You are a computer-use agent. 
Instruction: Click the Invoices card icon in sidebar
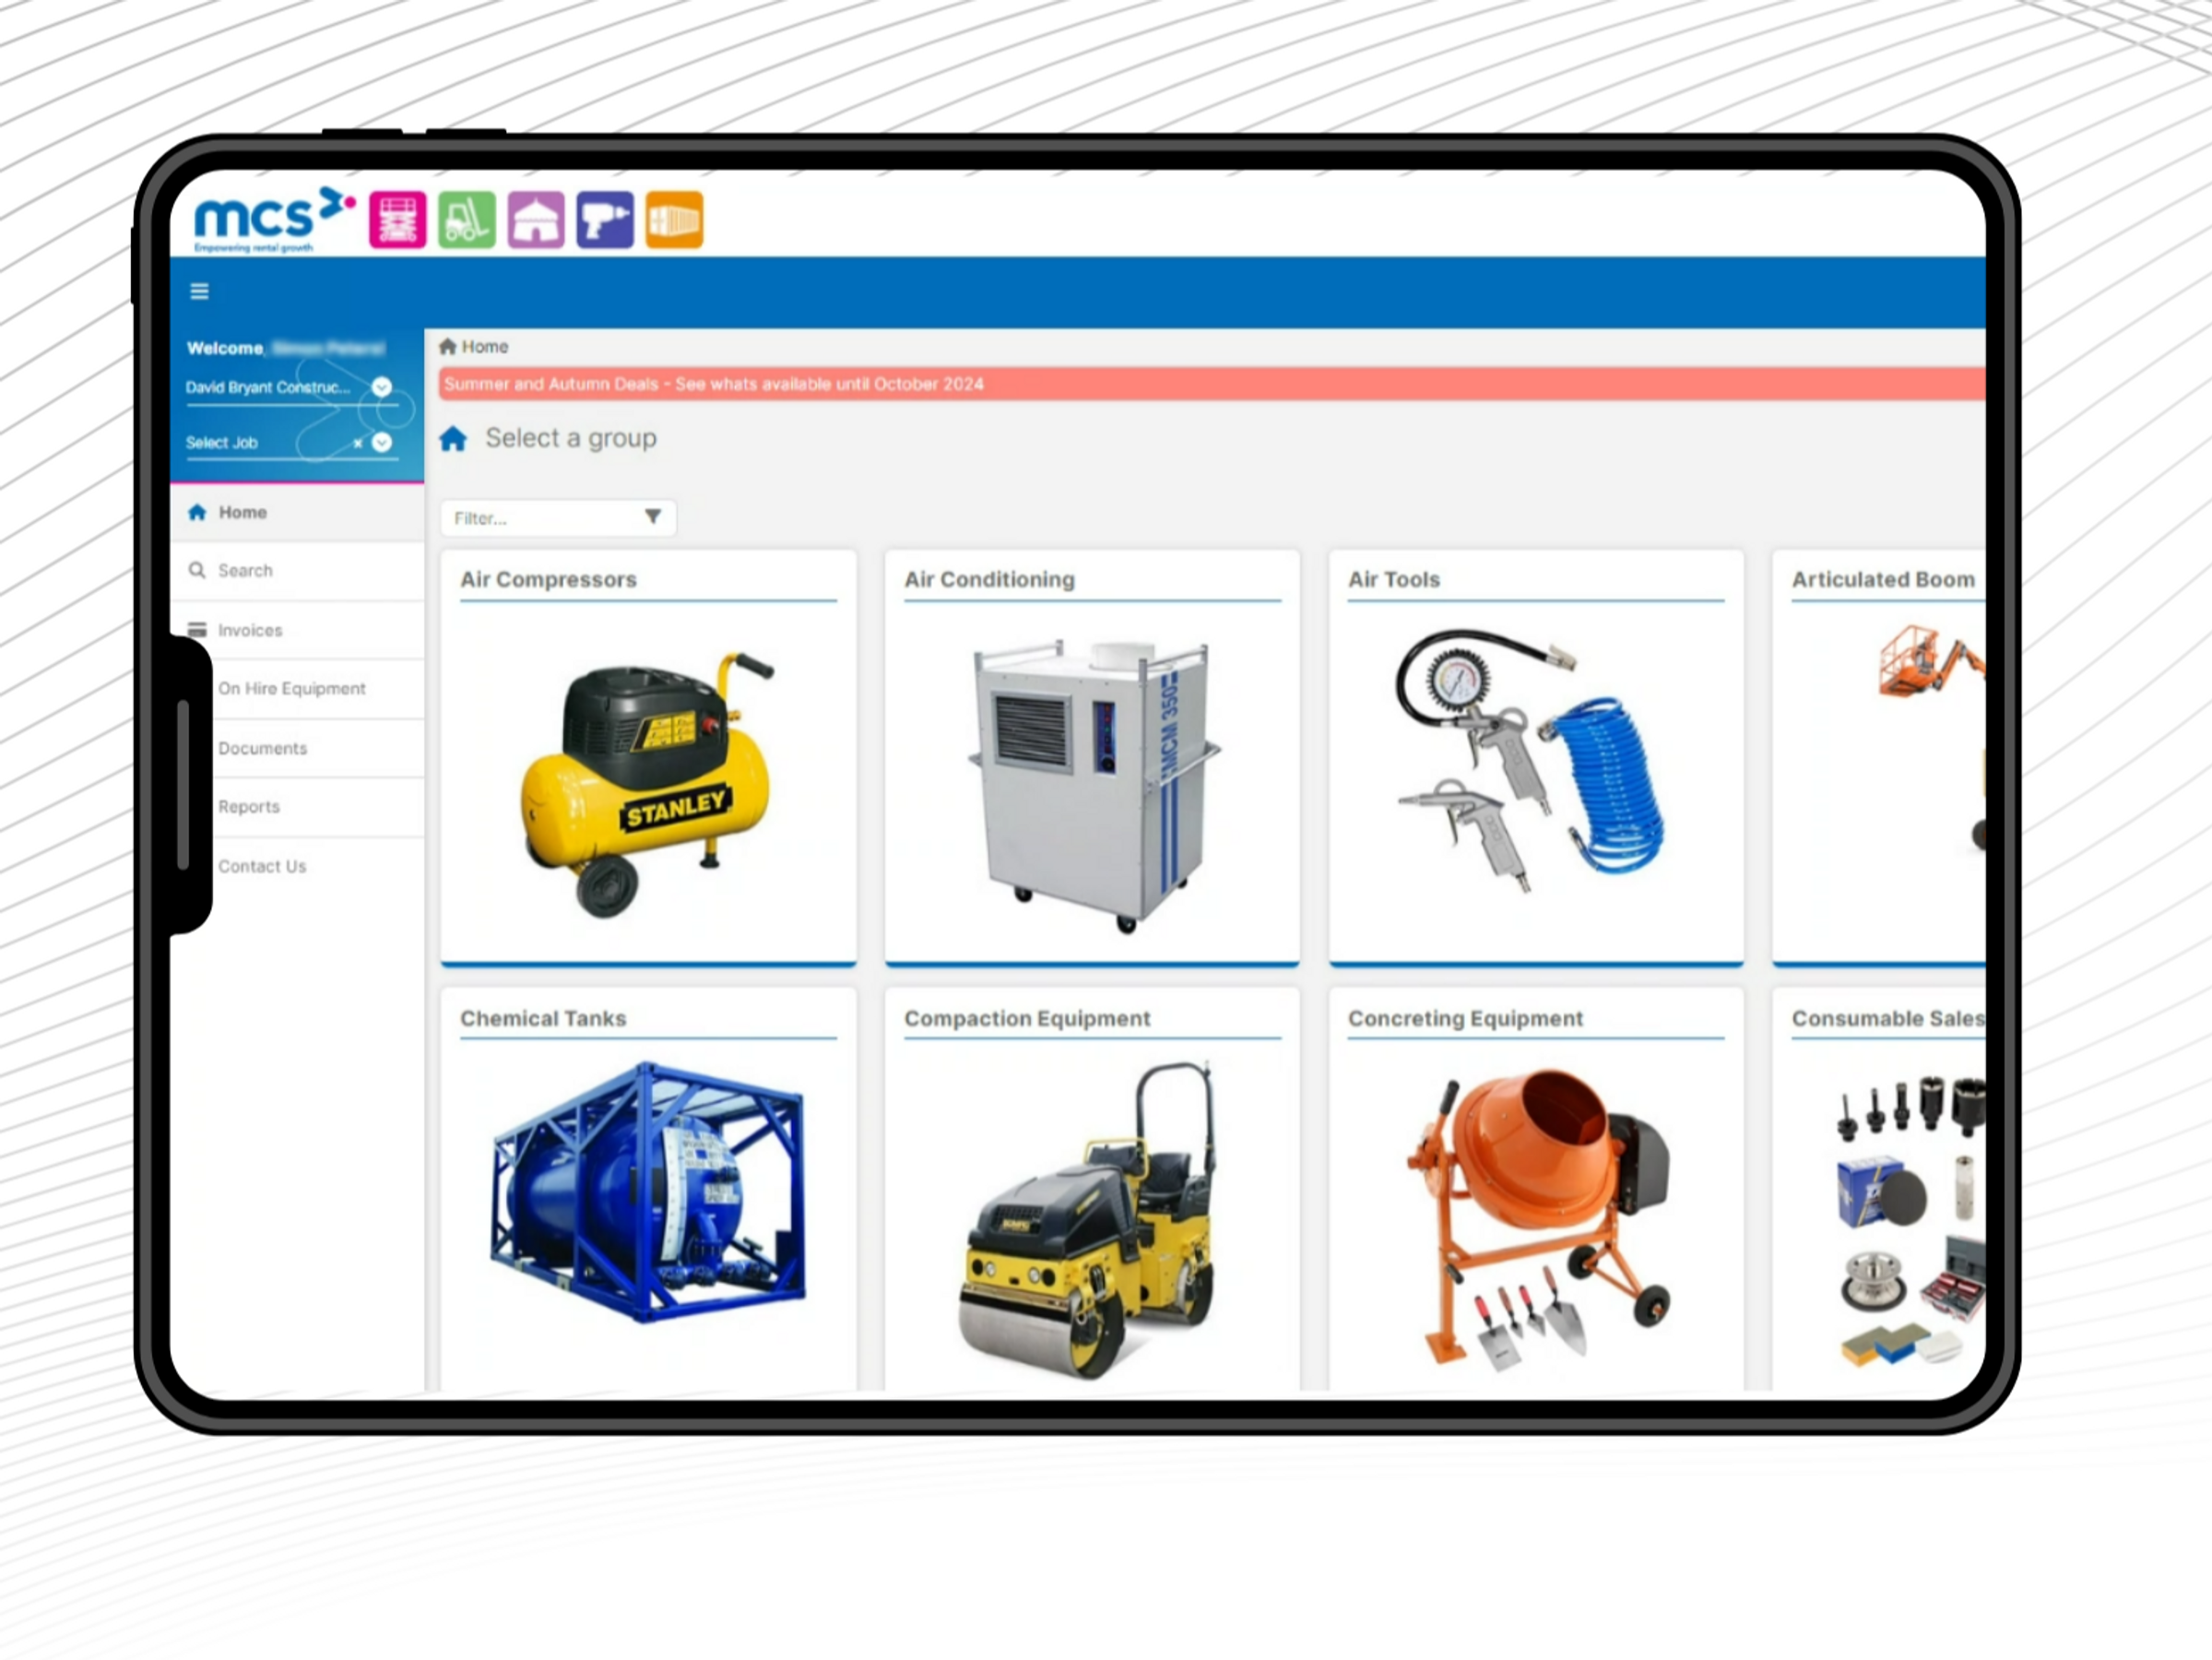click(197, 630)
